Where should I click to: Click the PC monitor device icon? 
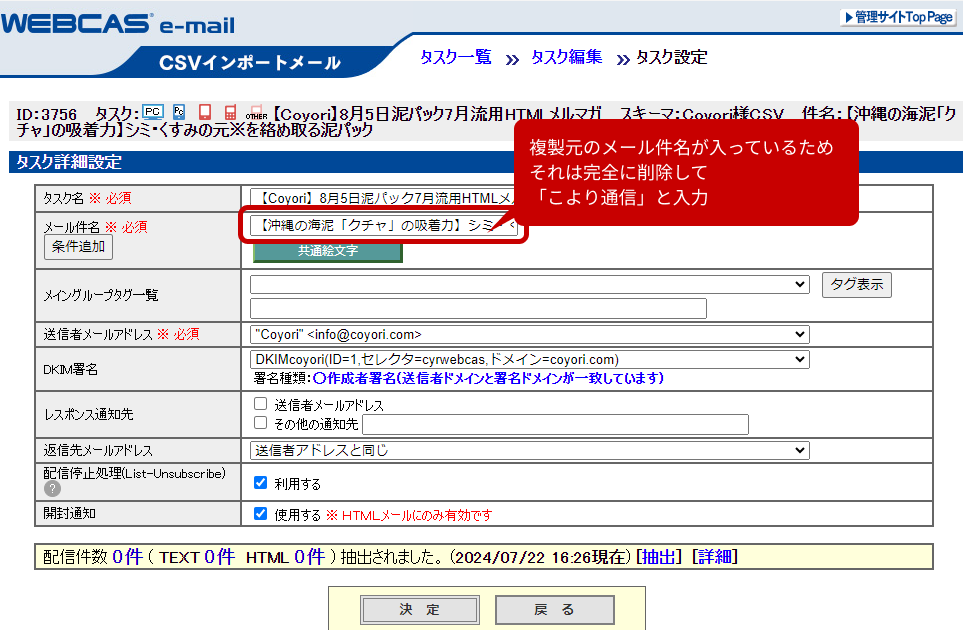(x=152, y=112)
